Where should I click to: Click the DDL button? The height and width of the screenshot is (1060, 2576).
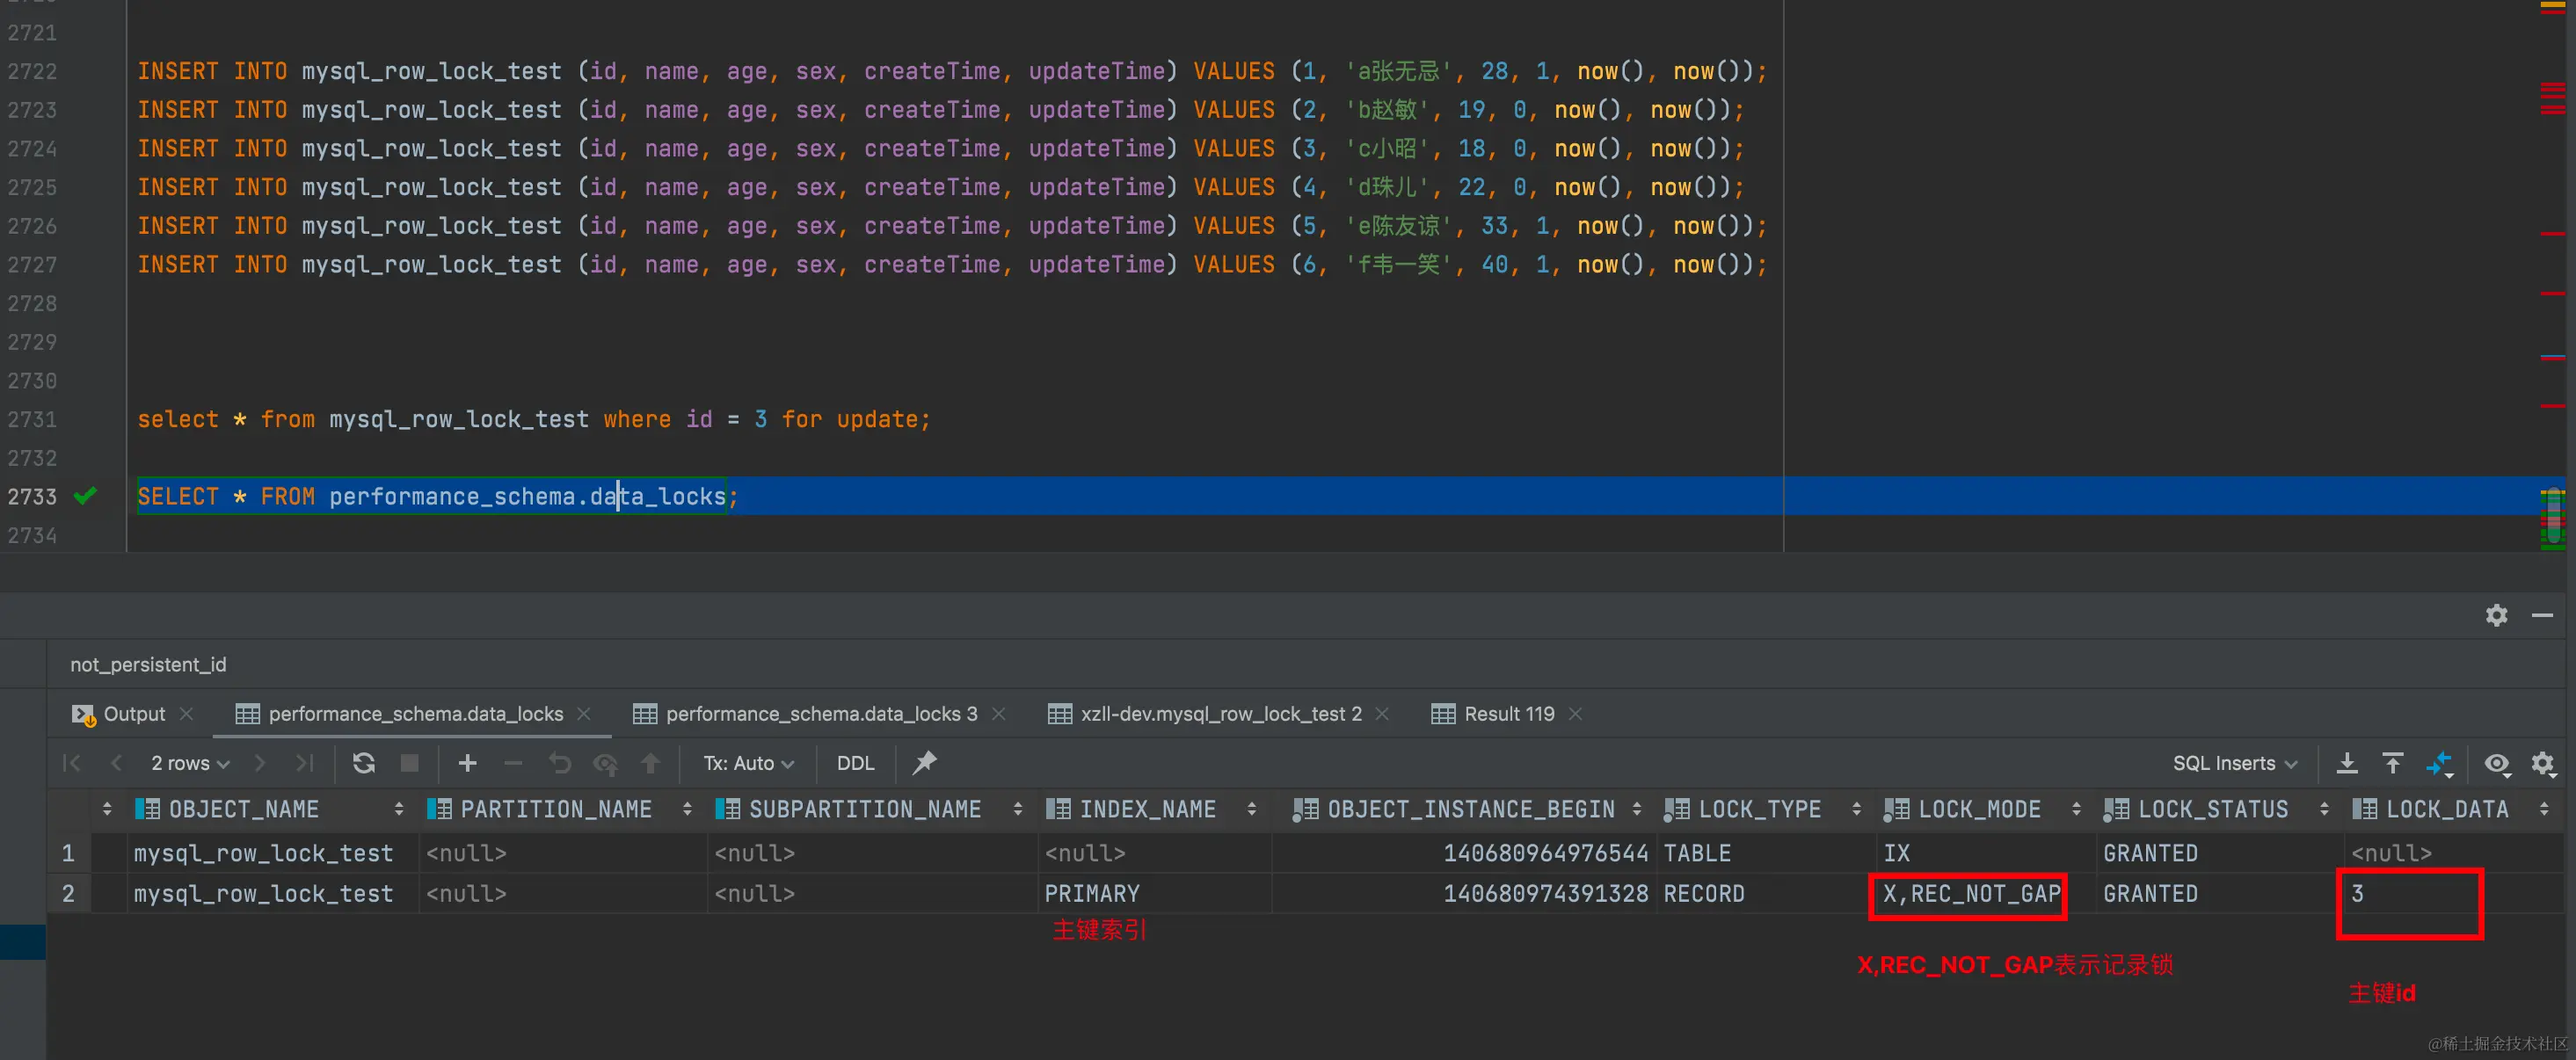click(x=855, y=763)
